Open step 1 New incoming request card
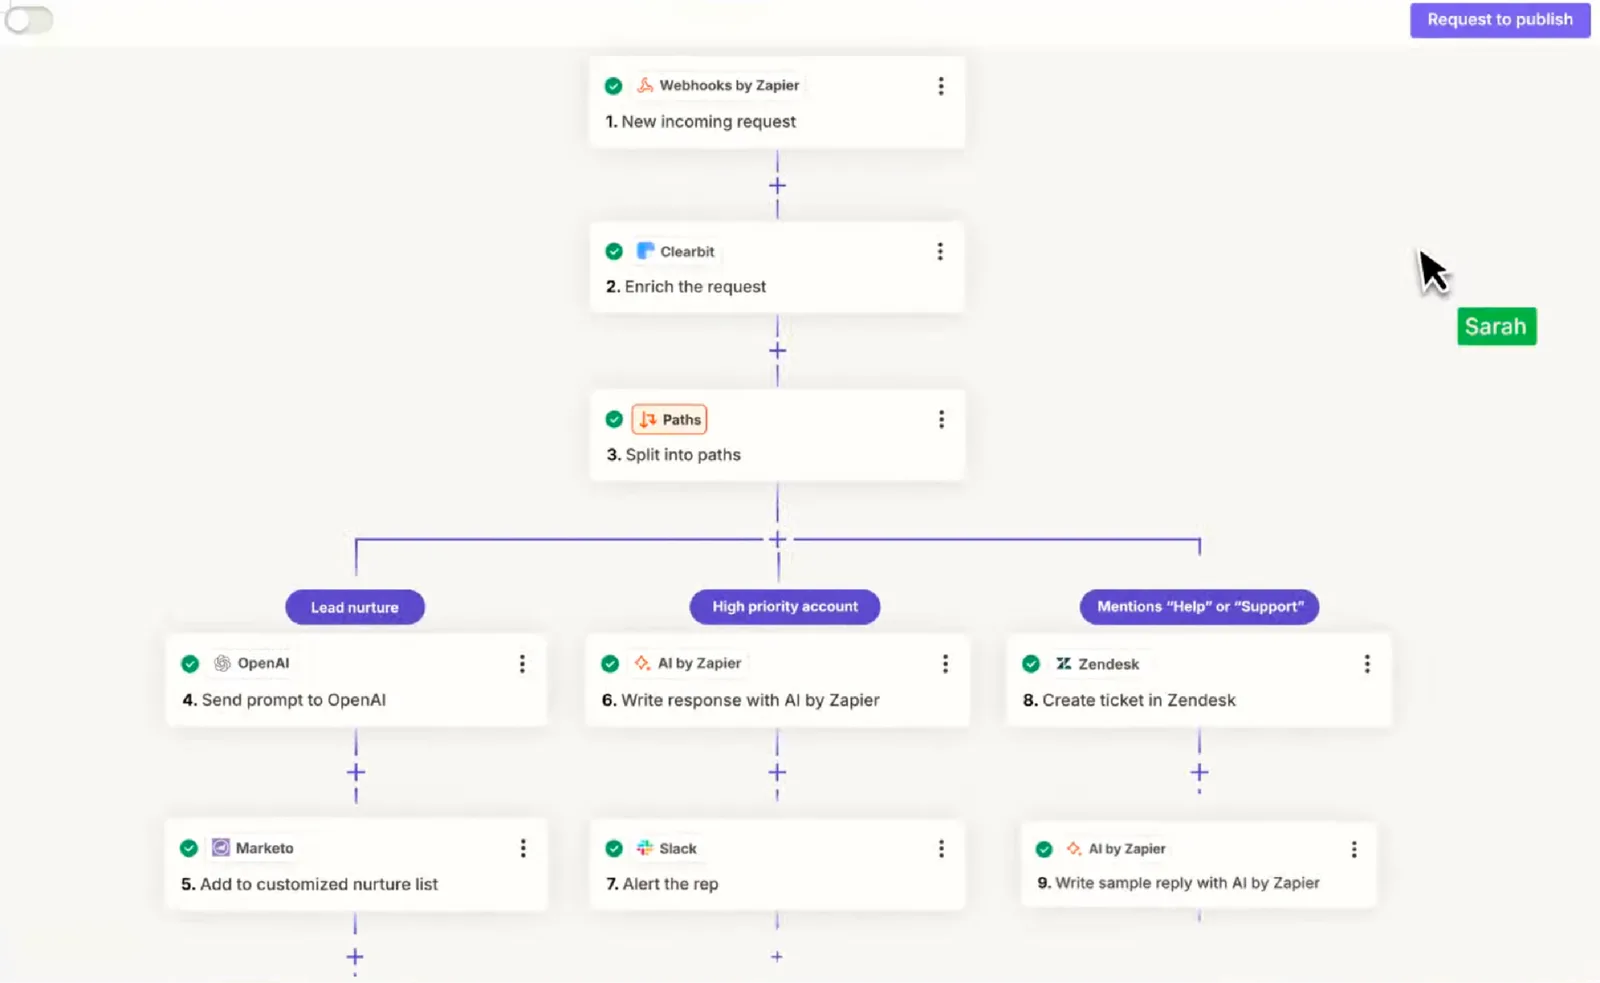Screen dimensions: 1600x983 coord(777,103)
